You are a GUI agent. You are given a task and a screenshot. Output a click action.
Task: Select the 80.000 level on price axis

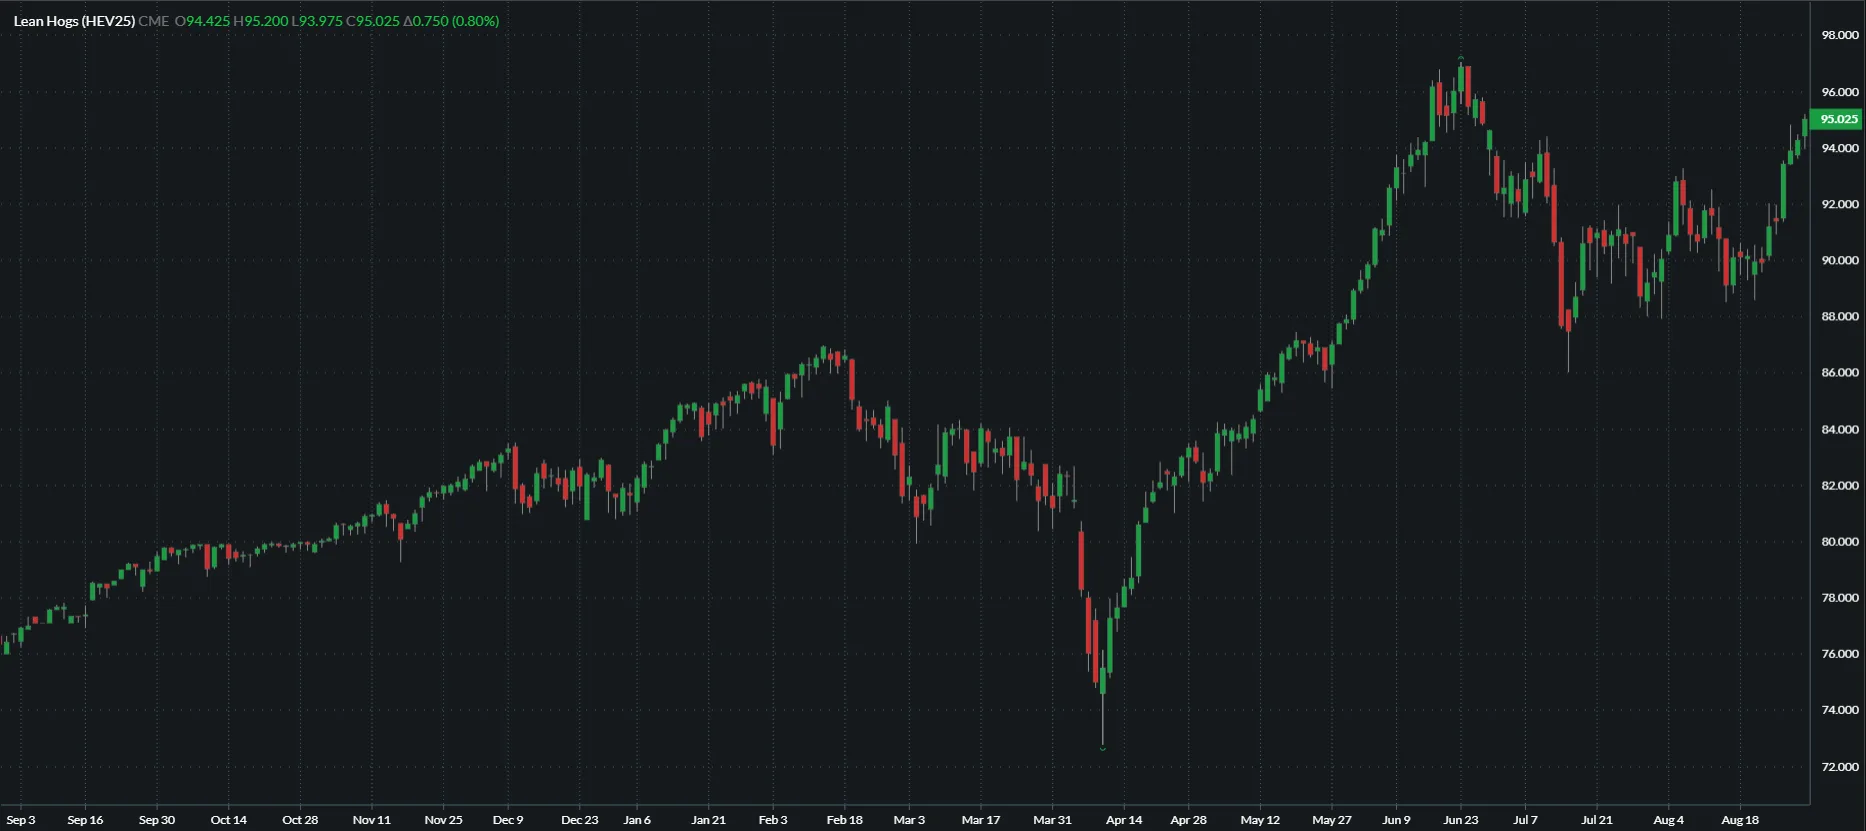pos(1840,542)
